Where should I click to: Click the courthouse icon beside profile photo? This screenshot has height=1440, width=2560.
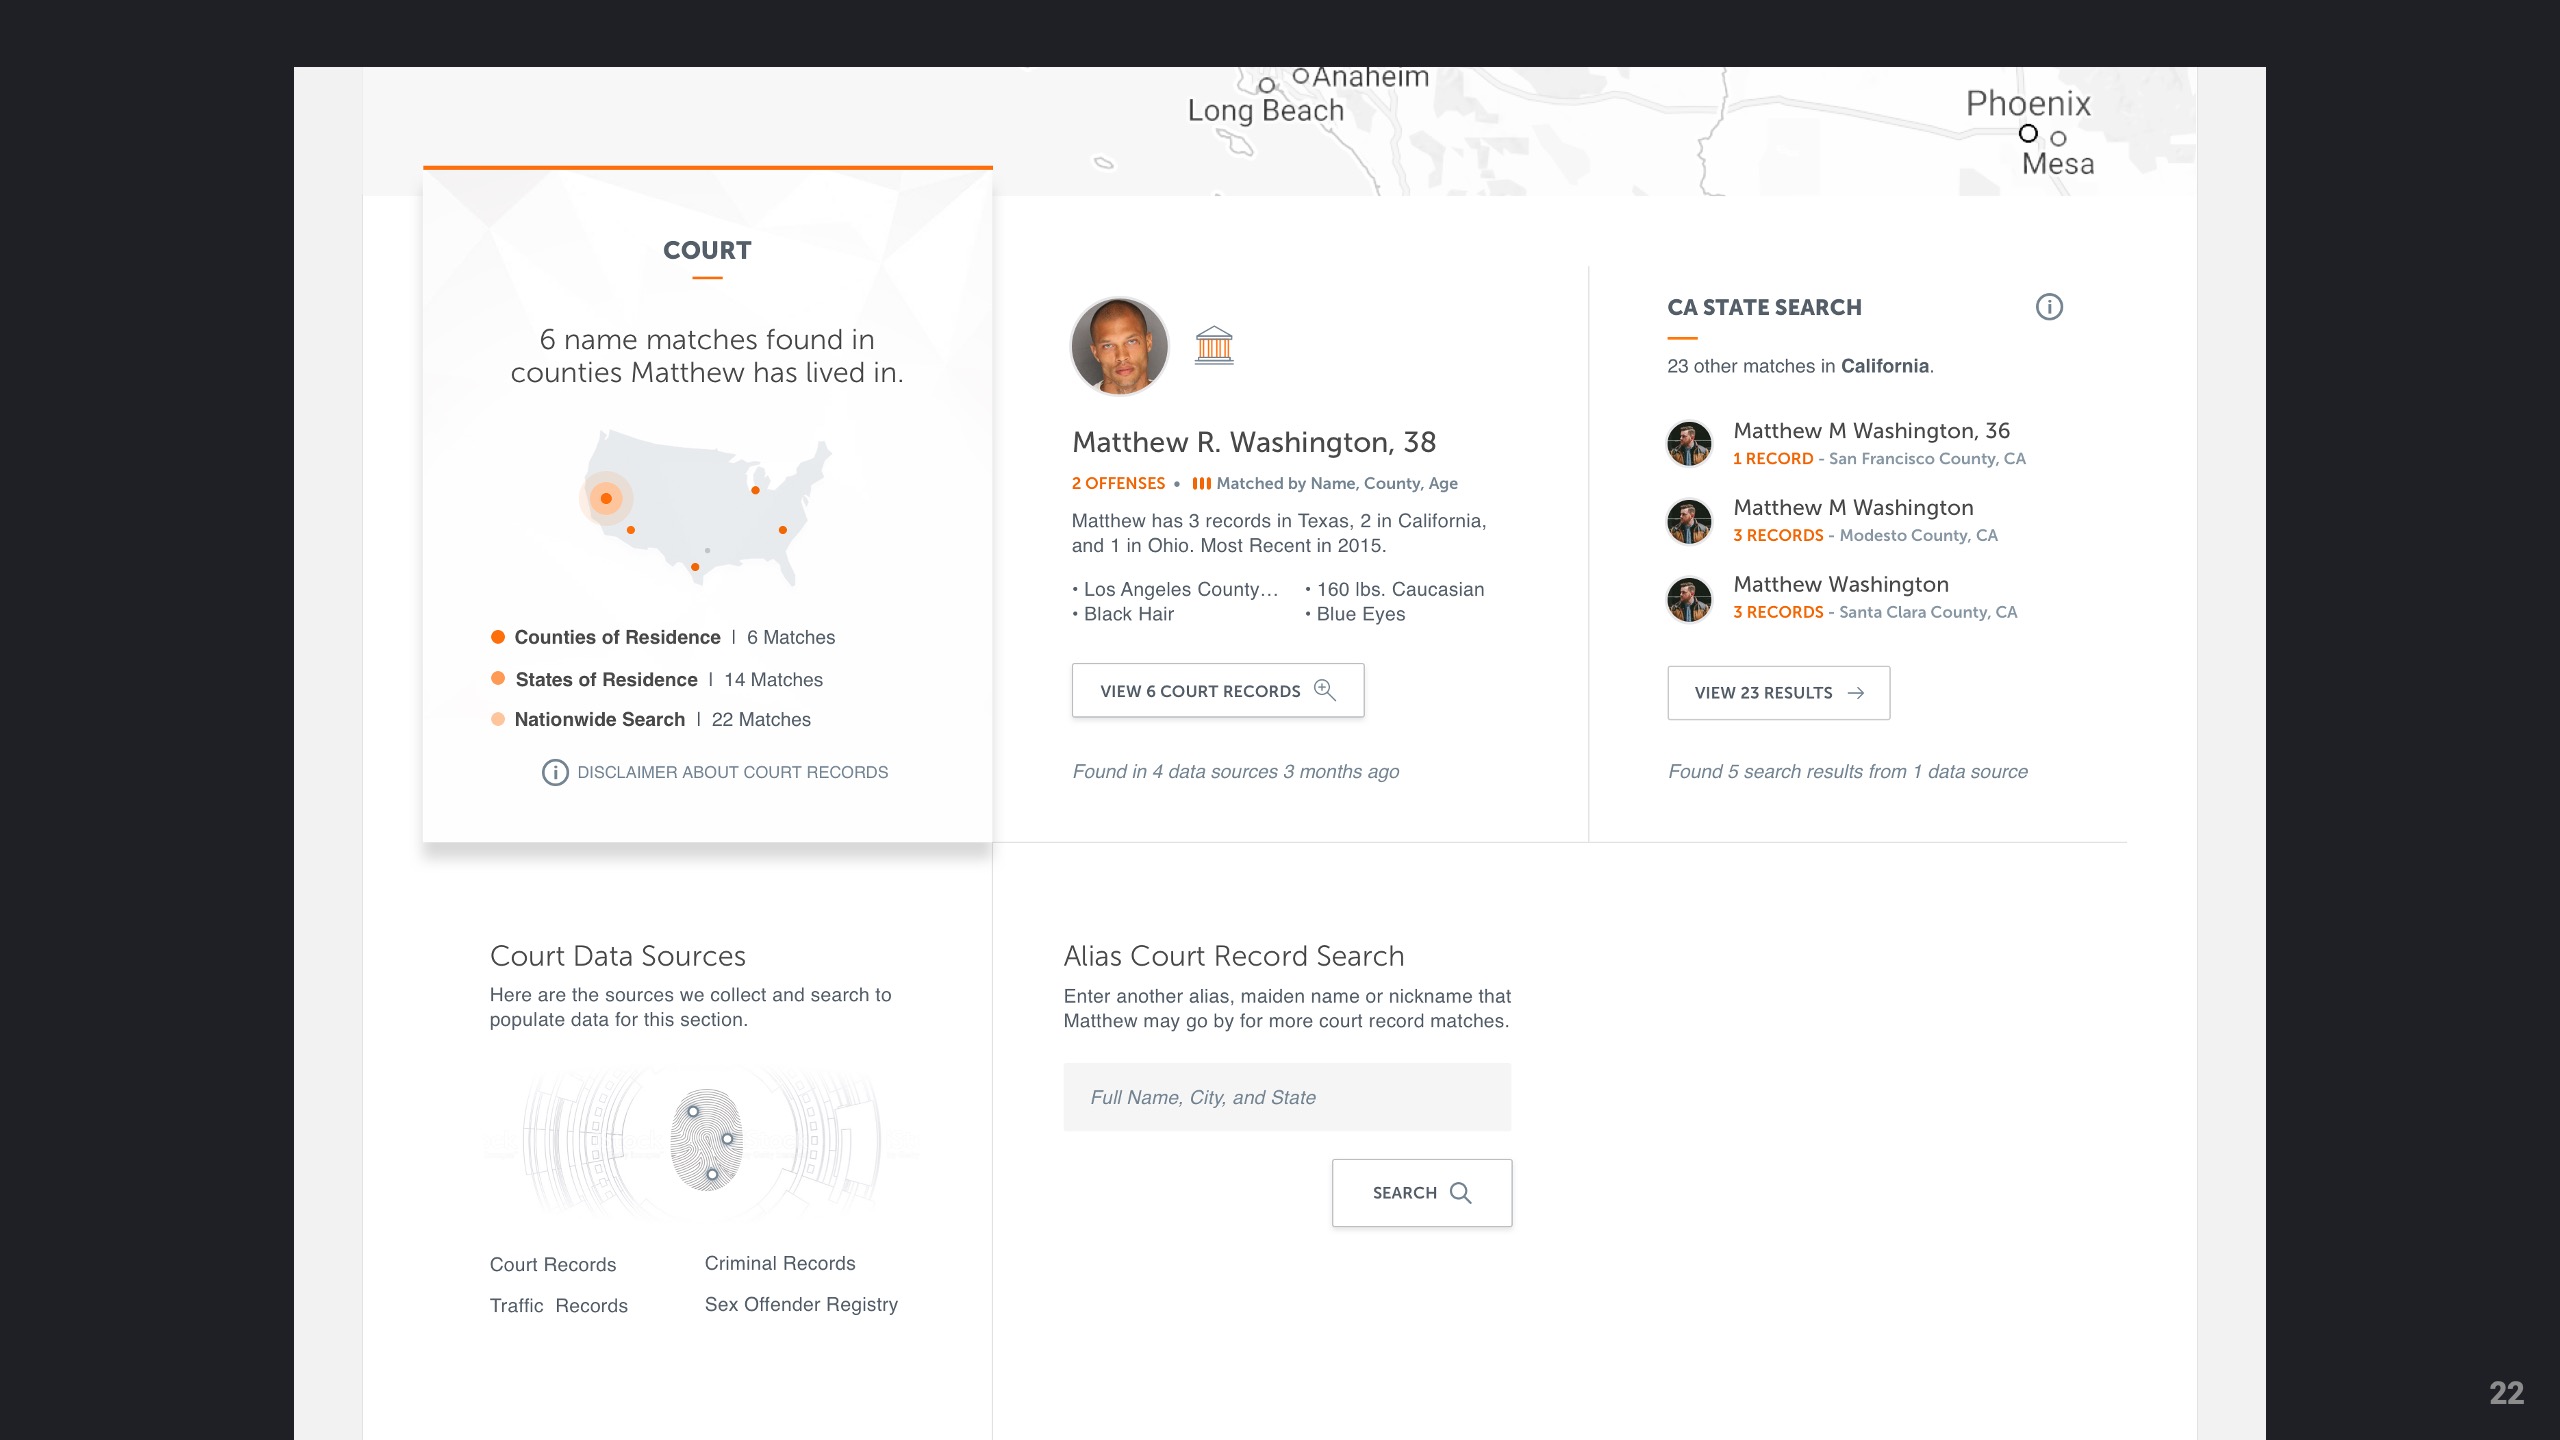coord(1214,346)
